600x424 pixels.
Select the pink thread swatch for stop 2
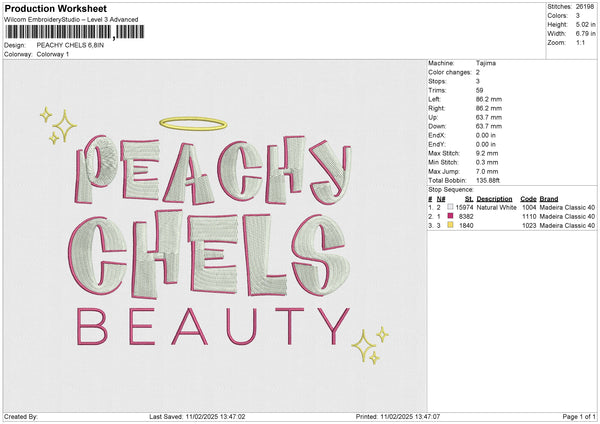(x=452, y=216)
